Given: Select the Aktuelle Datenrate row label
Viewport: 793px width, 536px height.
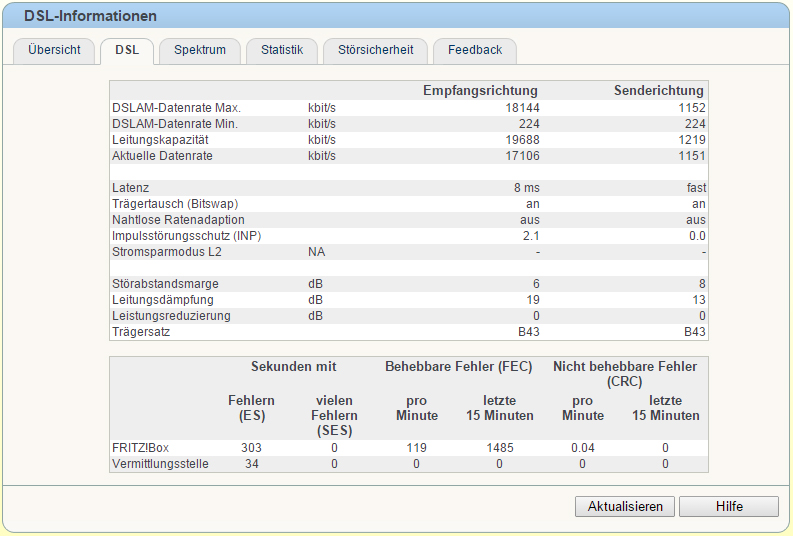Looking at the screenshot, I should (x=162, y=156).
